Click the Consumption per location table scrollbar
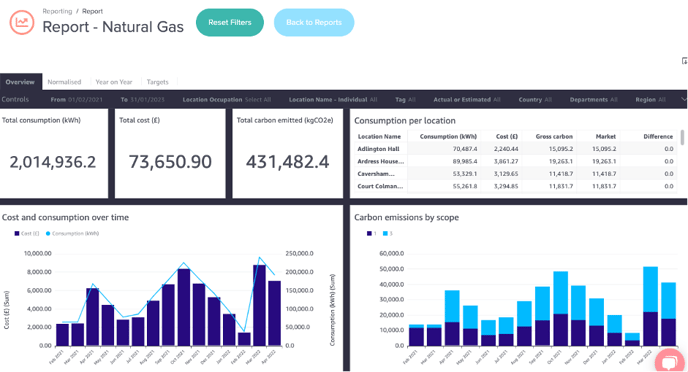688x372 pixels. pos(682,137)
